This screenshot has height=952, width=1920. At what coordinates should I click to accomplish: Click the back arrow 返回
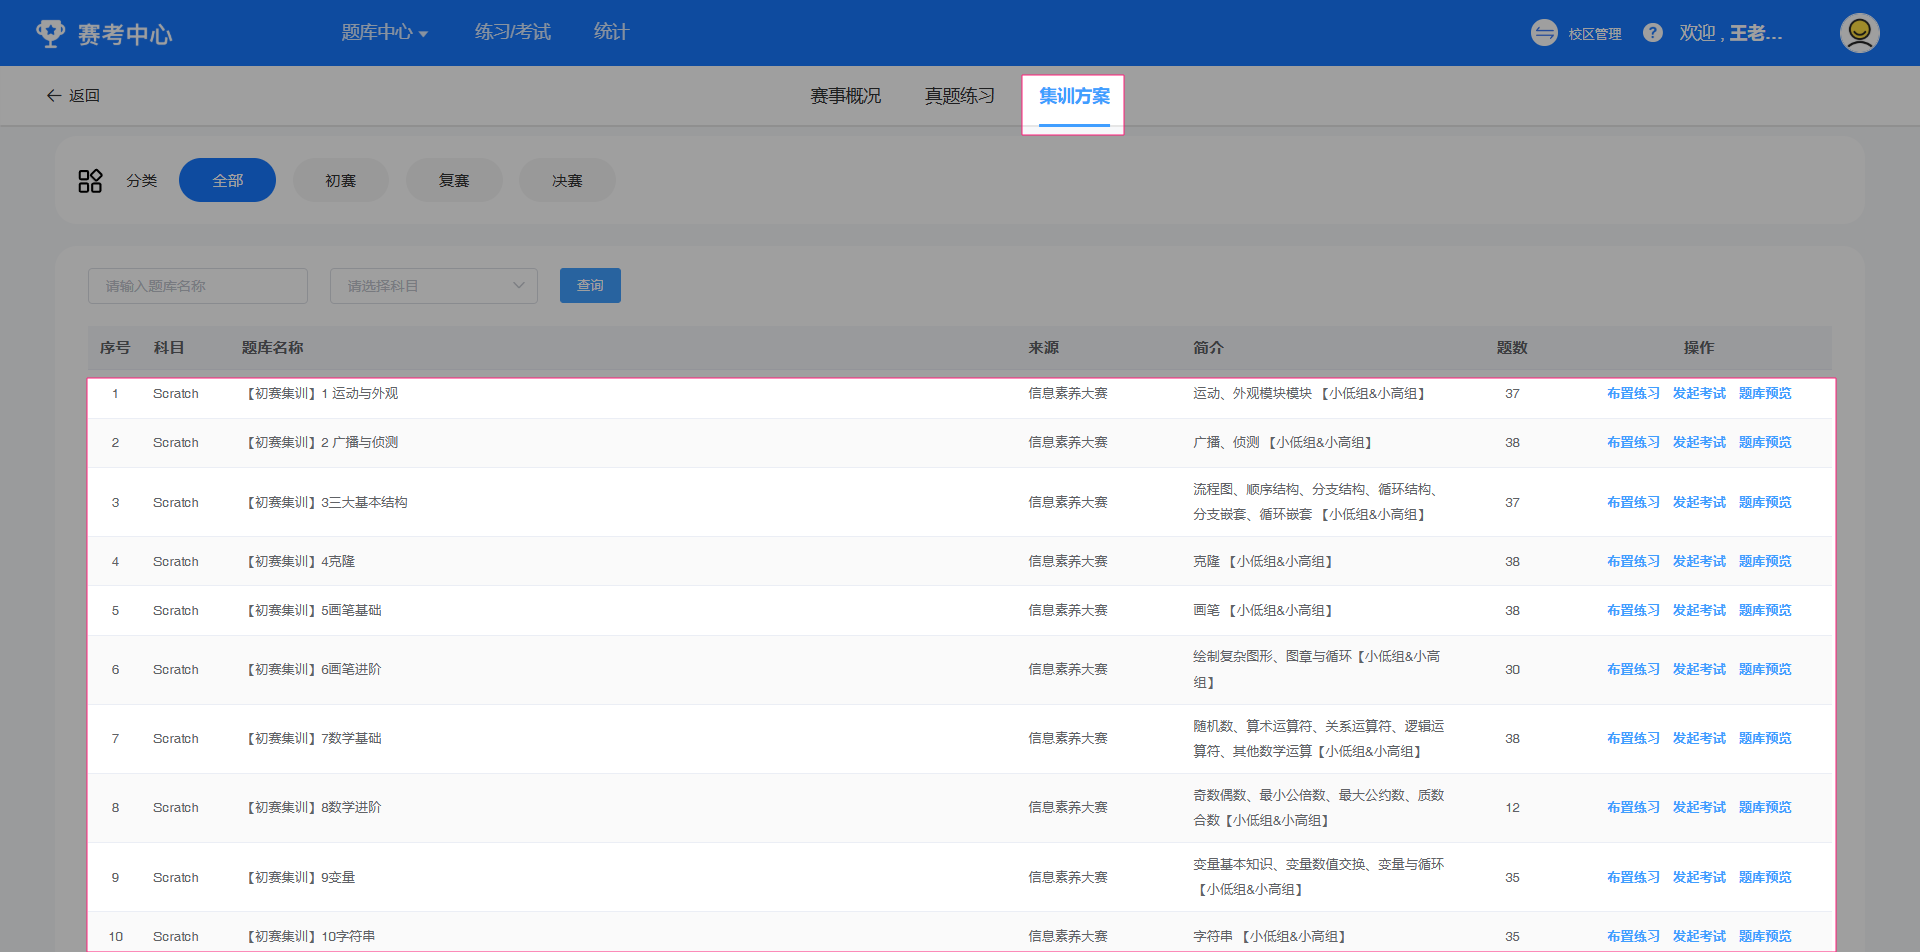tap(73, 96)
